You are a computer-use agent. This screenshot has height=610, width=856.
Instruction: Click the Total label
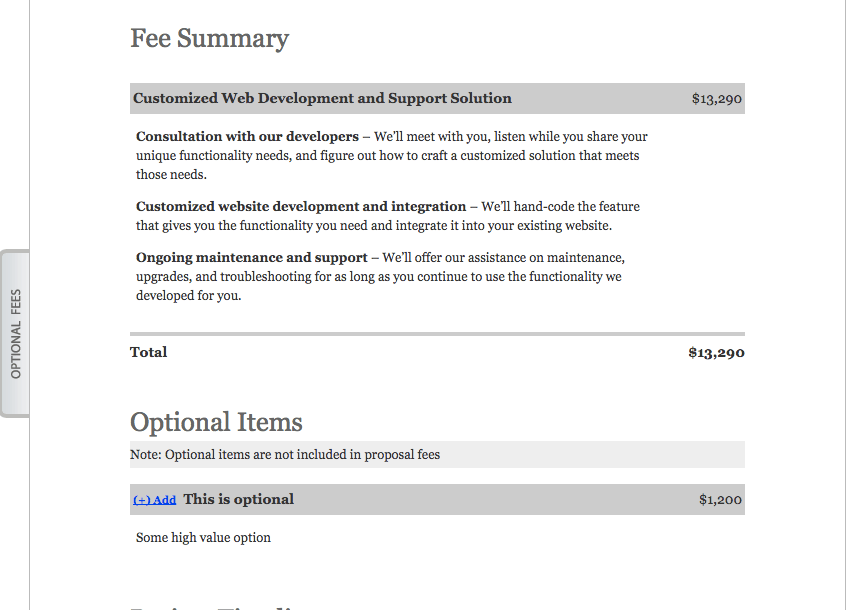[148, 352]
